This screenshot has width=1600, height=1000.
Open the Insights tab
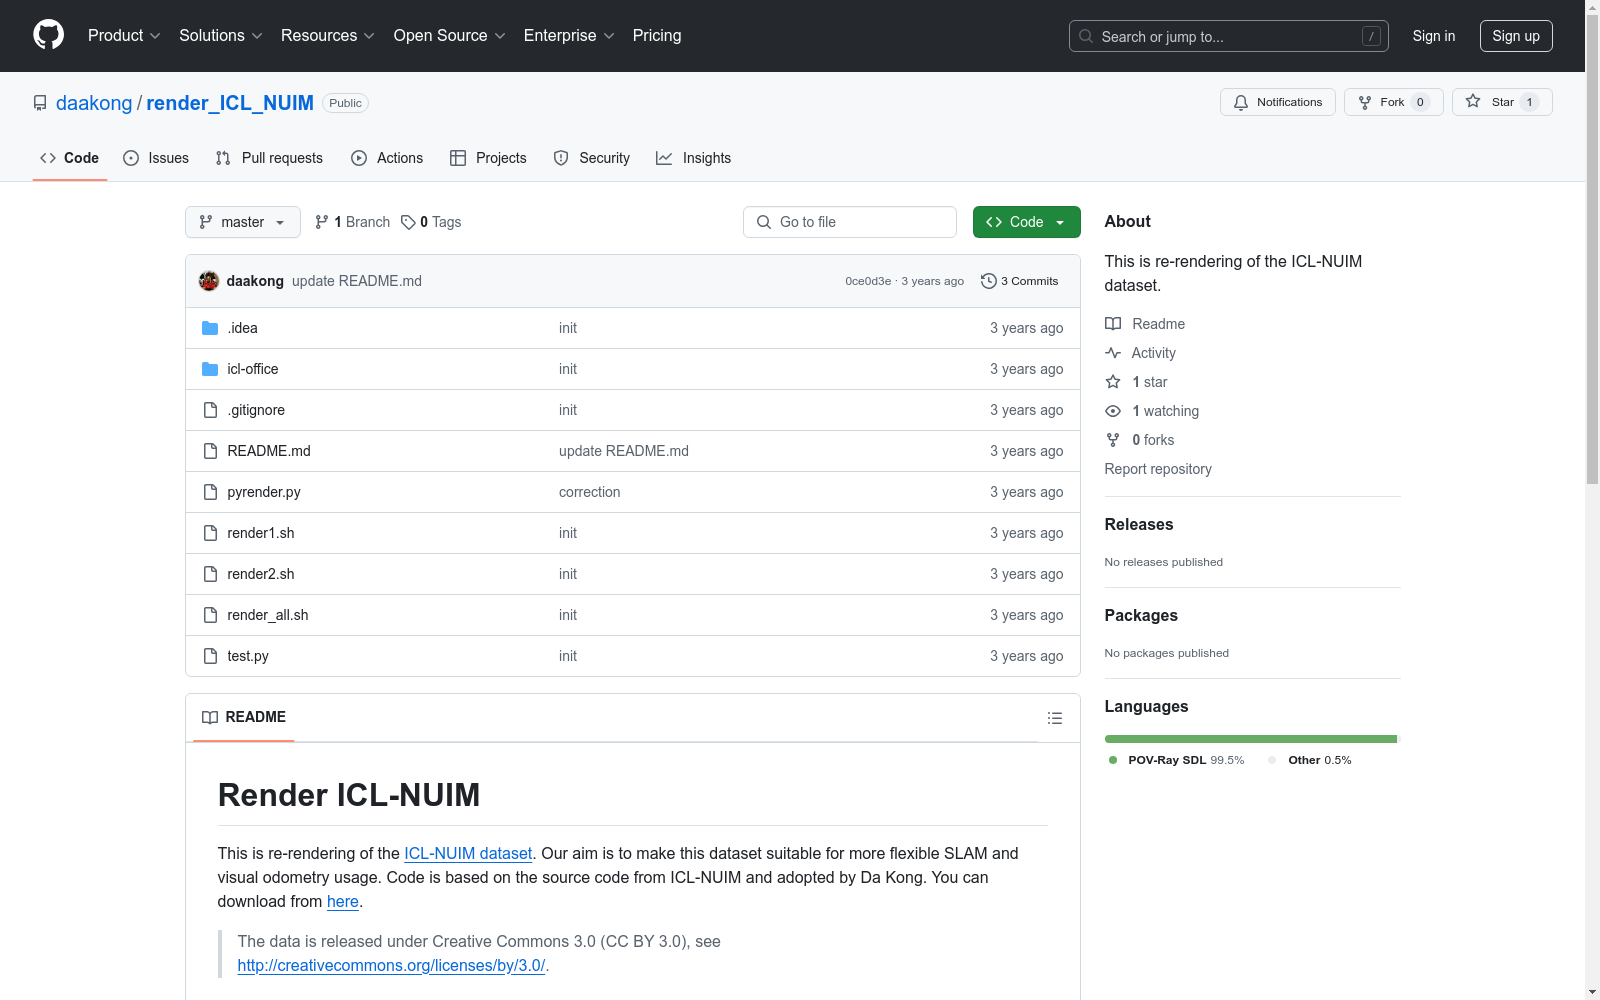pyautogui.click(x=693, y=158)
